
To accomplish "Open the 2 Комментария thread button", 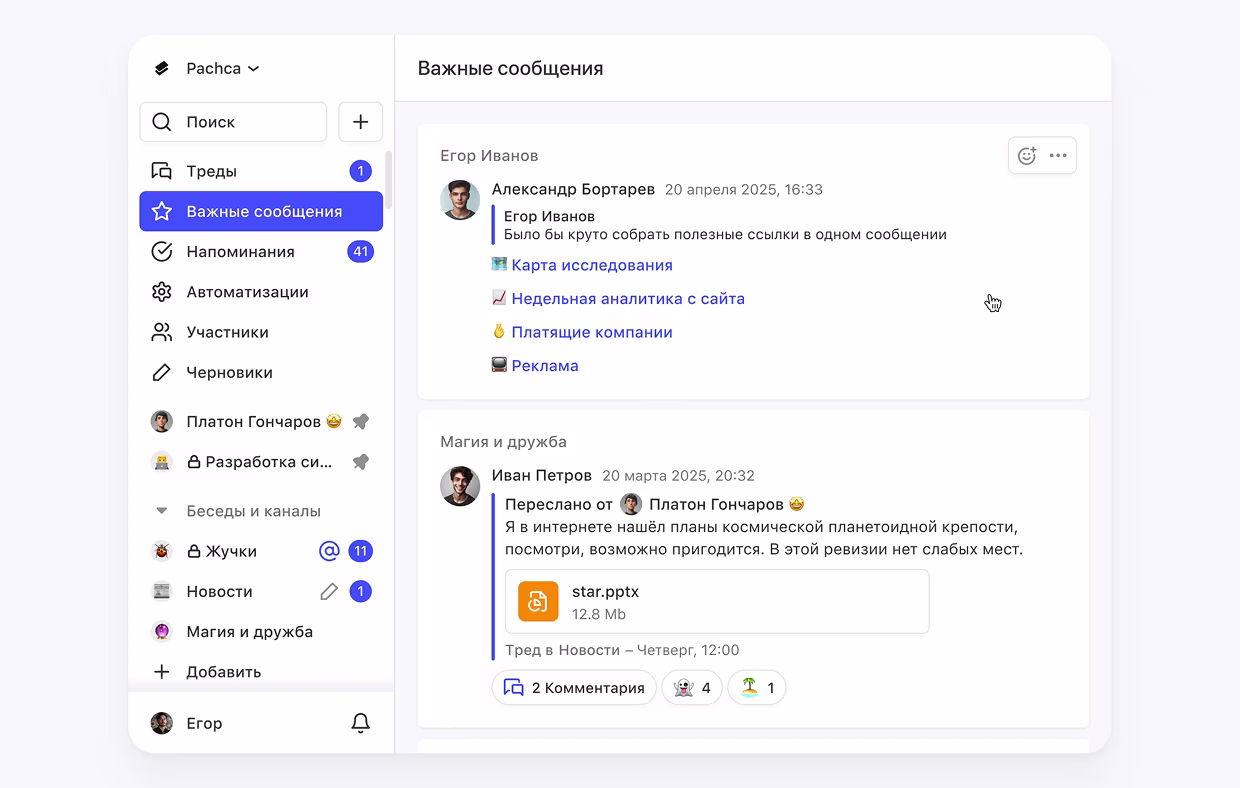I will tap(574, 688).
